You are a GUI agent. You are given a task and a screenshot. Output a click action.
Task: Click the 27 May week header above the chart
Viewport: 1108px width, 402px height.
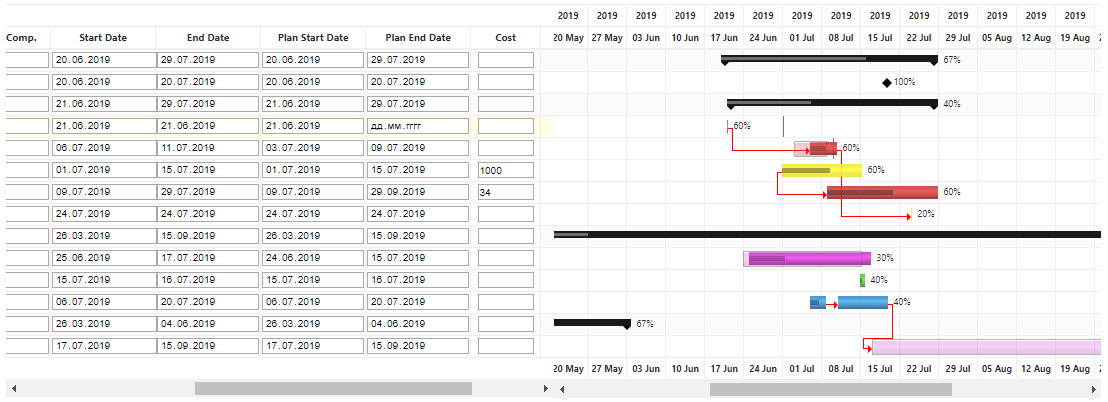(607, 38)
